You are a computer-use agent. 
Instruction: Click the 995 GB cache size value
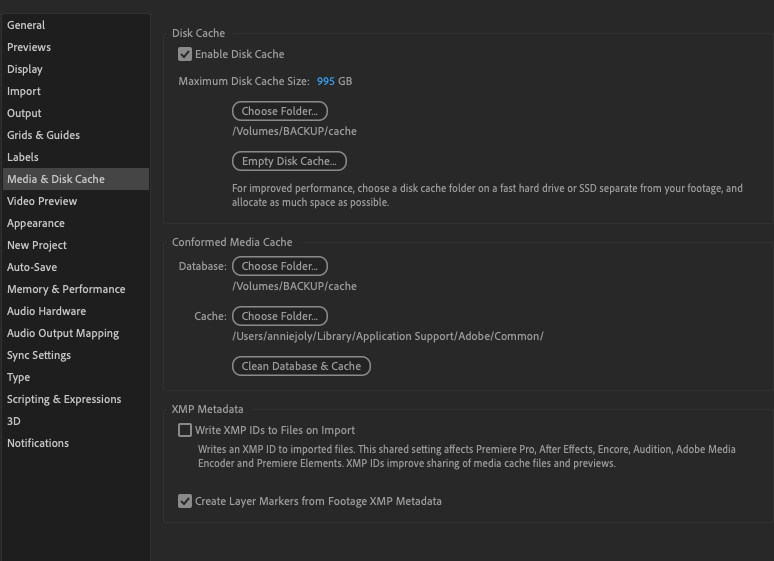click(x=326, y=81)
